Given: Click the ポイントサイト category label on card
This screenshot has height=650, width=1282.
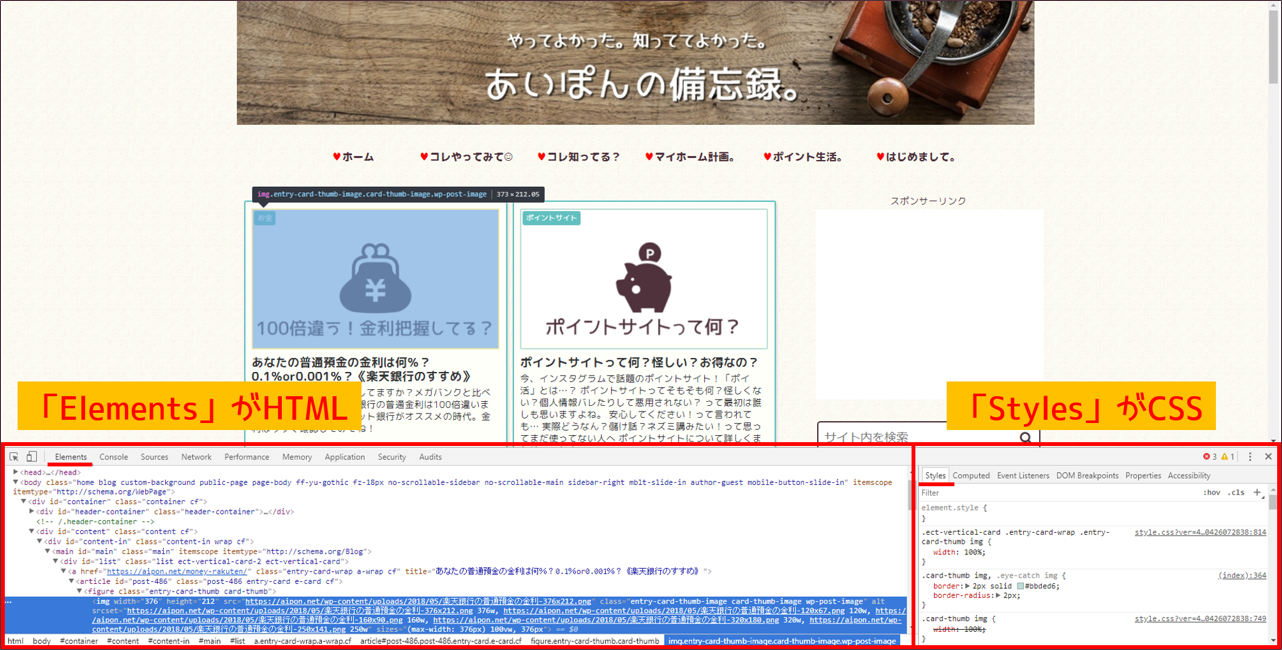Looking at the screenshot, I should 551,218.
